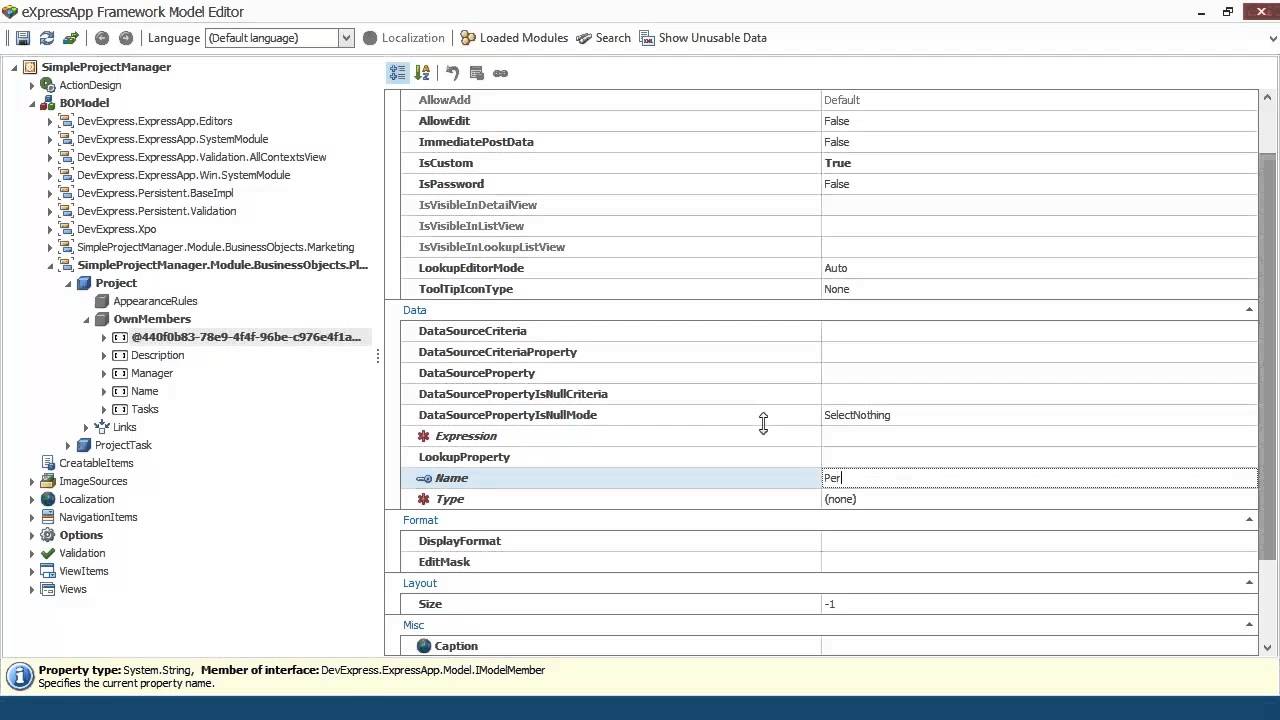Collapse the Misc category
Screen dimensions: 1280x720
tap(1249, 625)
